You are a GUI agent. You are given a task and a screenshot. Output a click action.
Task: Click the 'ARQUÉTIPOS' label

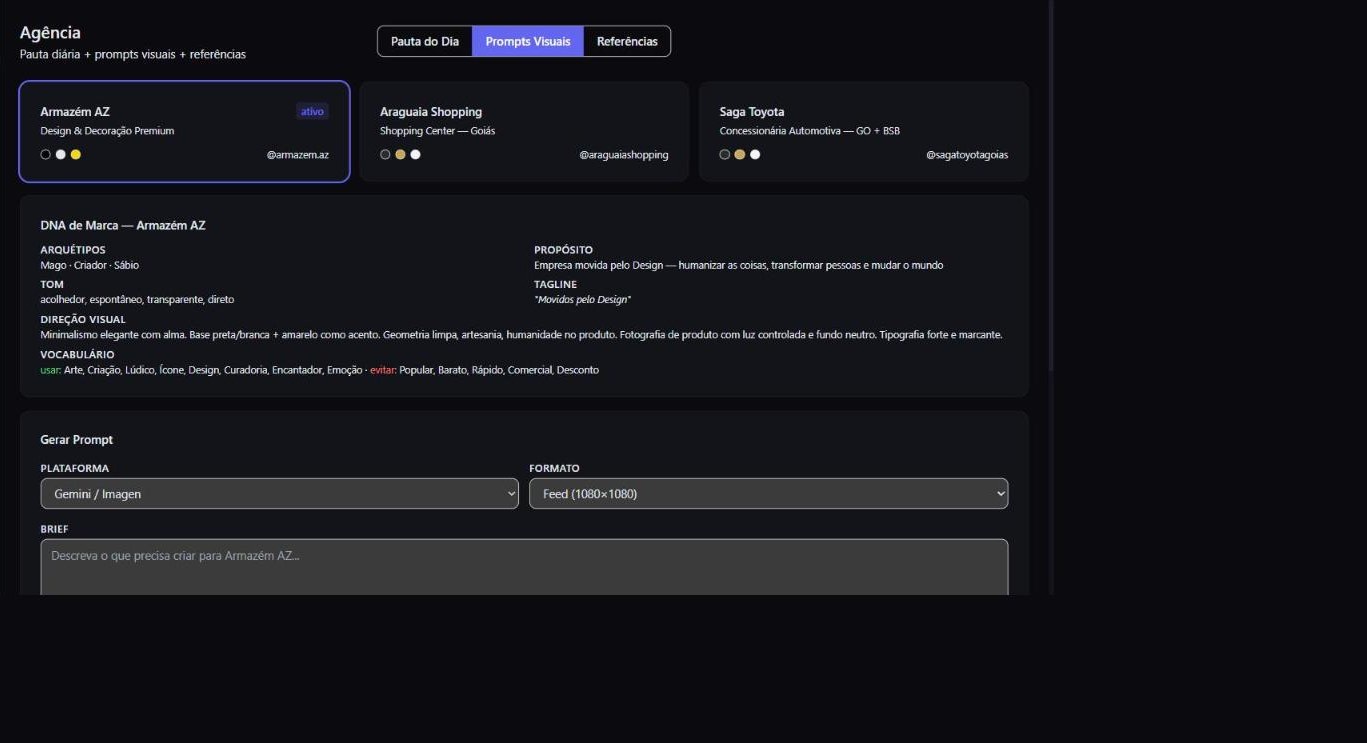pos(73,250)
